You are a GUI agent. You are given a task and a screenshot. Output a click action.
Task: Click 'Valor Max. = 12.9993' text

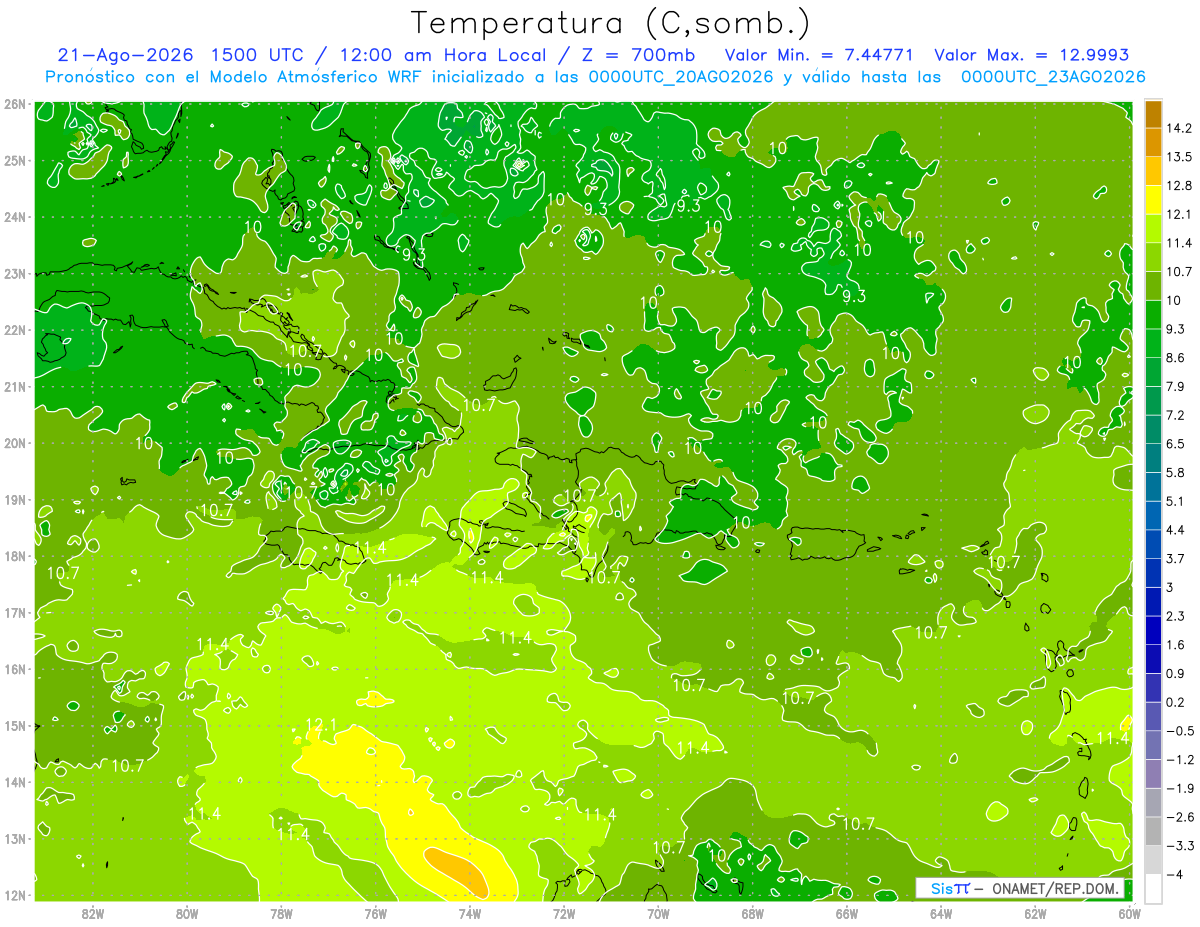(1031, 55)
